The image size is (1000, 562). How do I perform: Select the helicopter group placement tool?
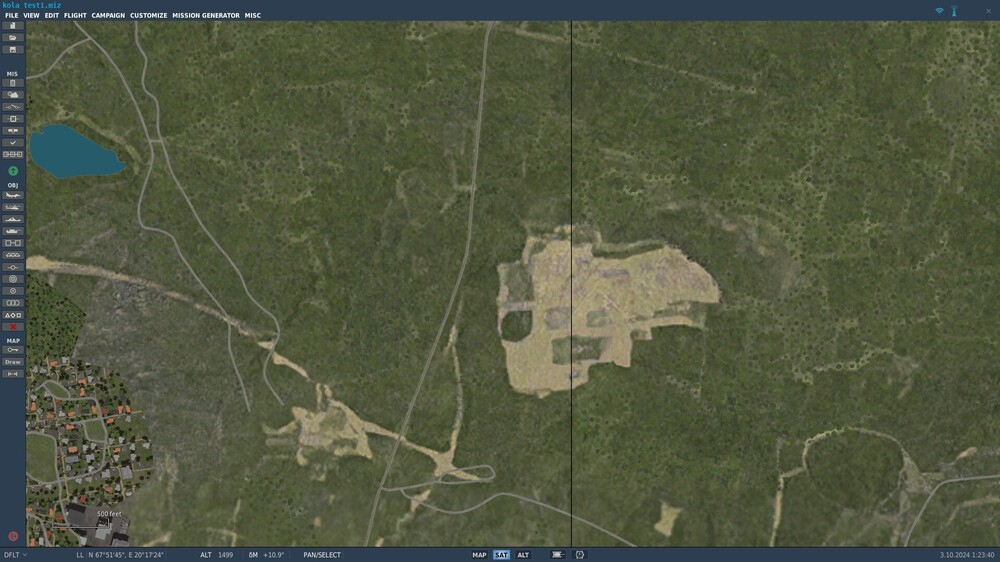coord(13,207)
